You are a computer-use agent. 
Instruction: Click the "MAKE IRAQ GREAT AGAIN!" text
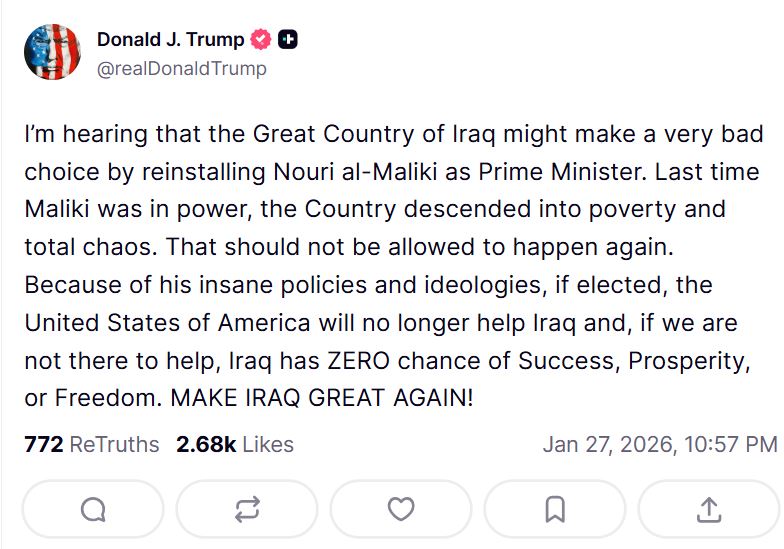(x=322, y=398)
